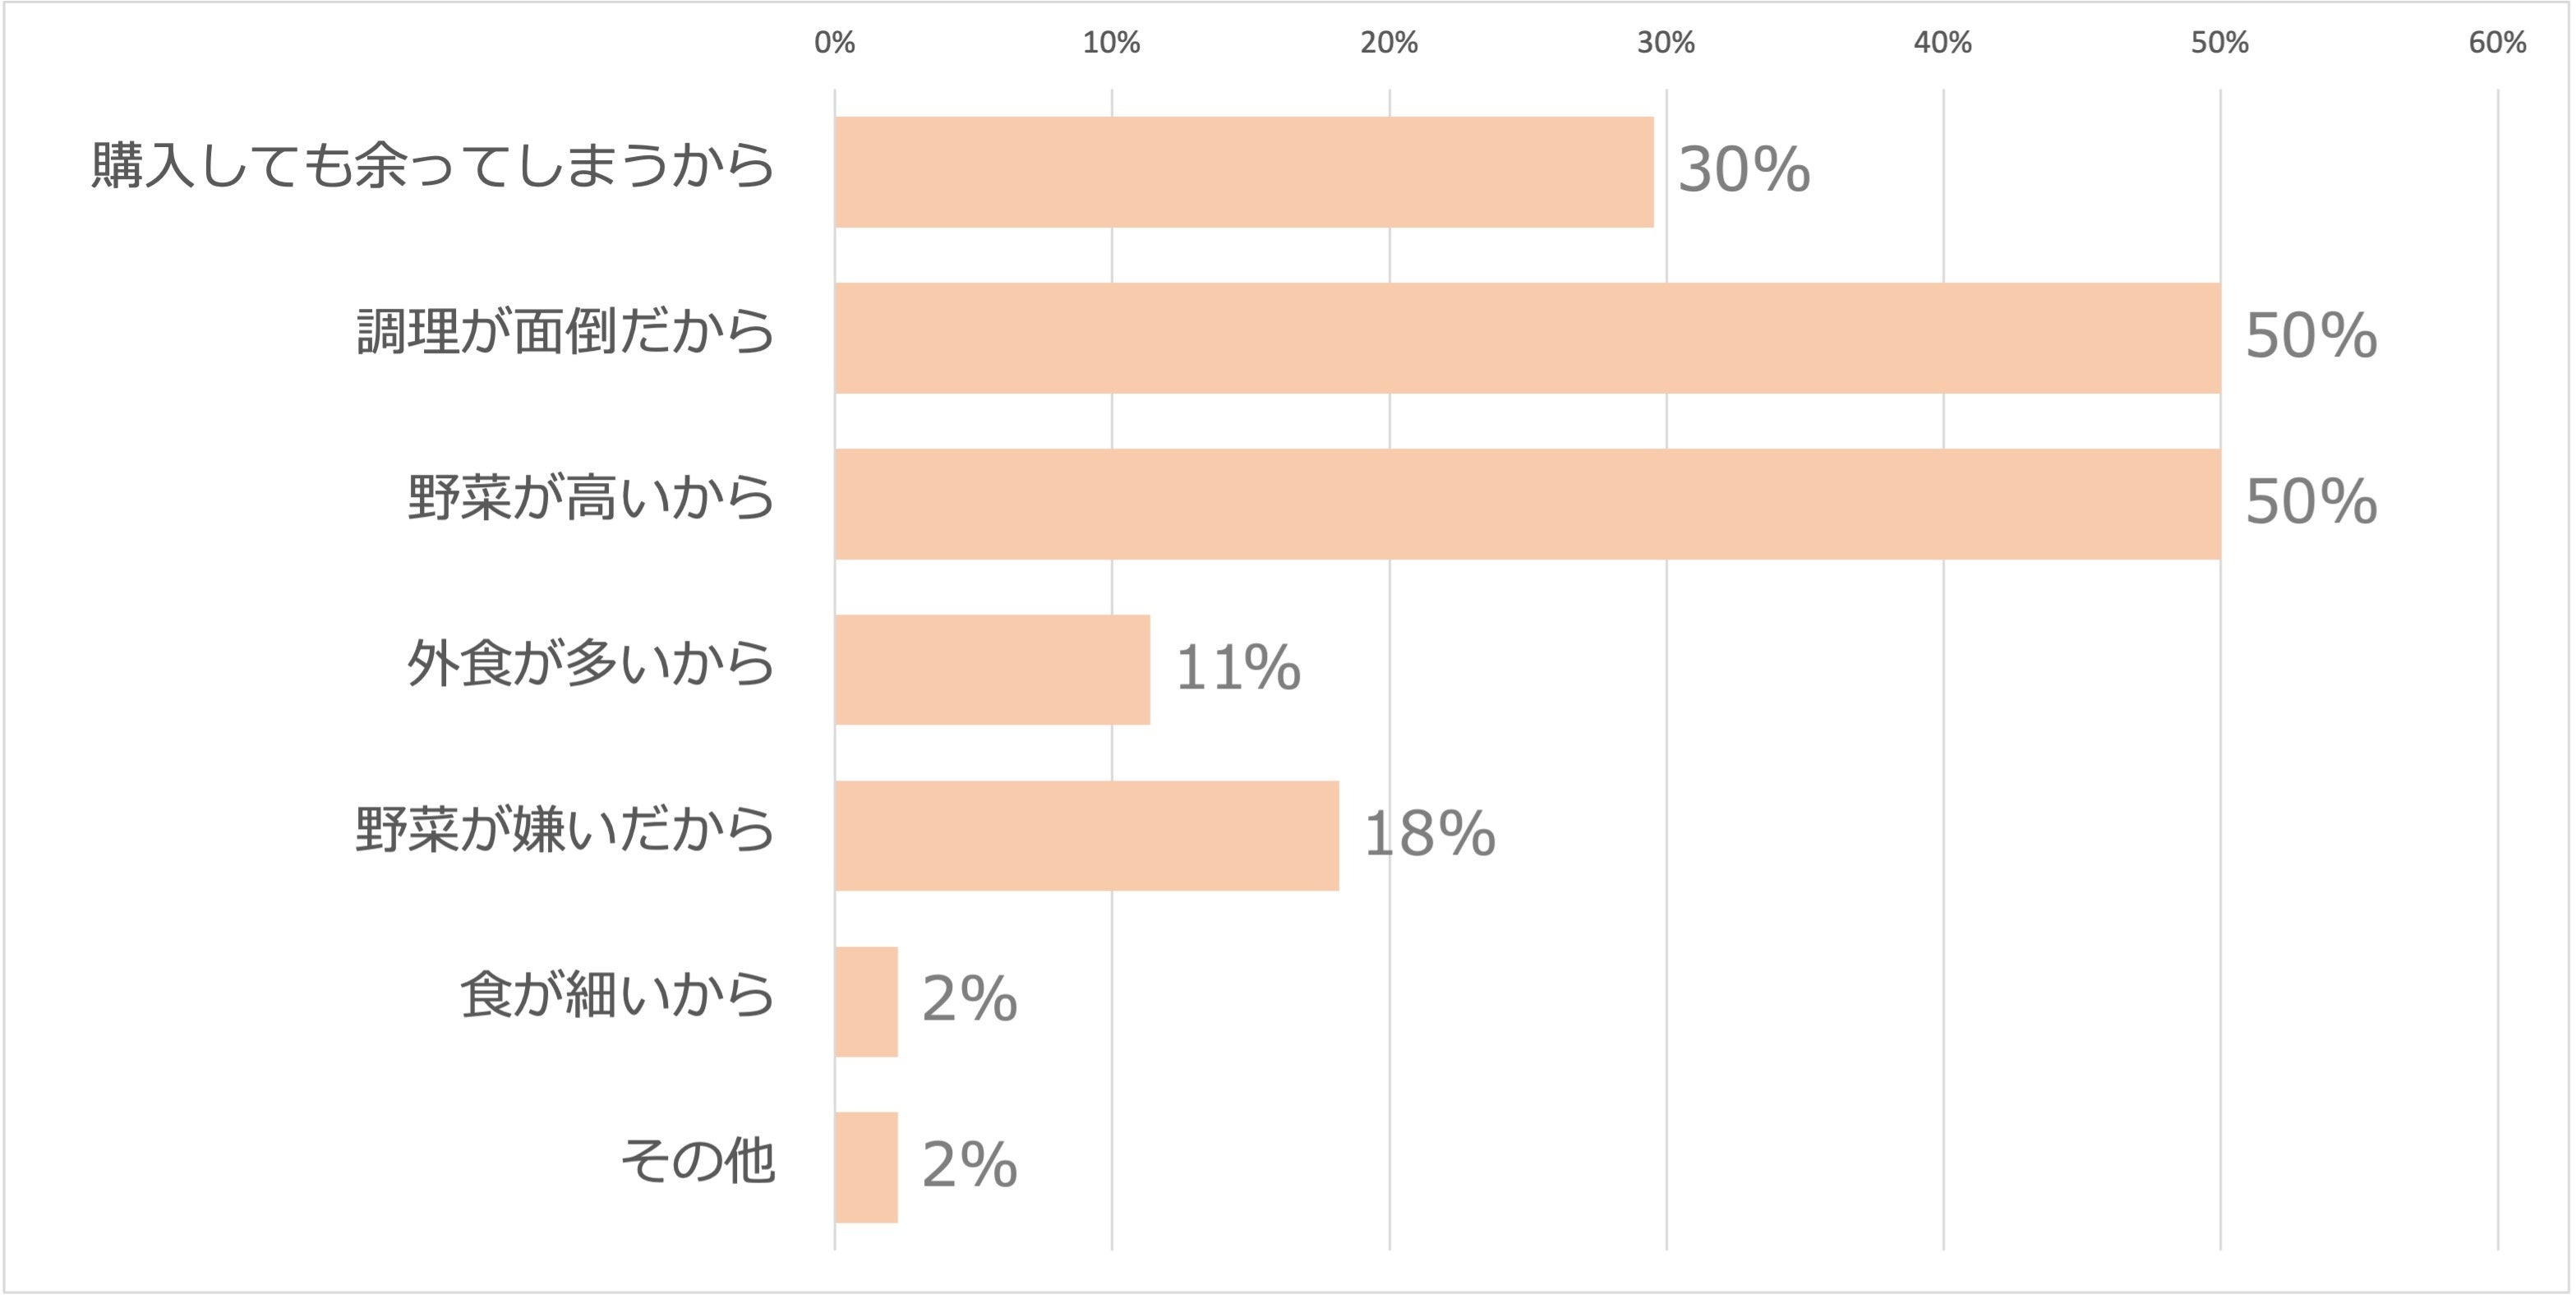Click the 野菜が高いから bar
The width and height of the screenshot is (2576, 1299).
click(x=1527, y=504)
